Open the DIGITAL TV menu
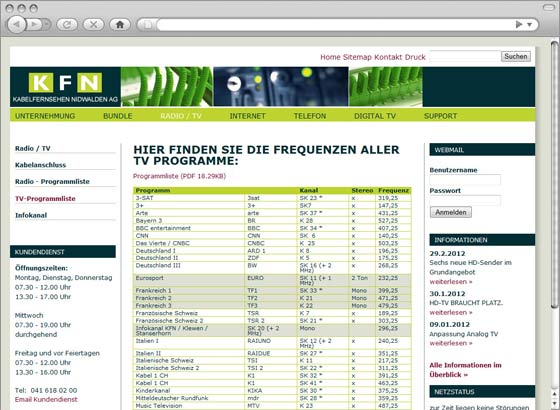 [375, 116]
